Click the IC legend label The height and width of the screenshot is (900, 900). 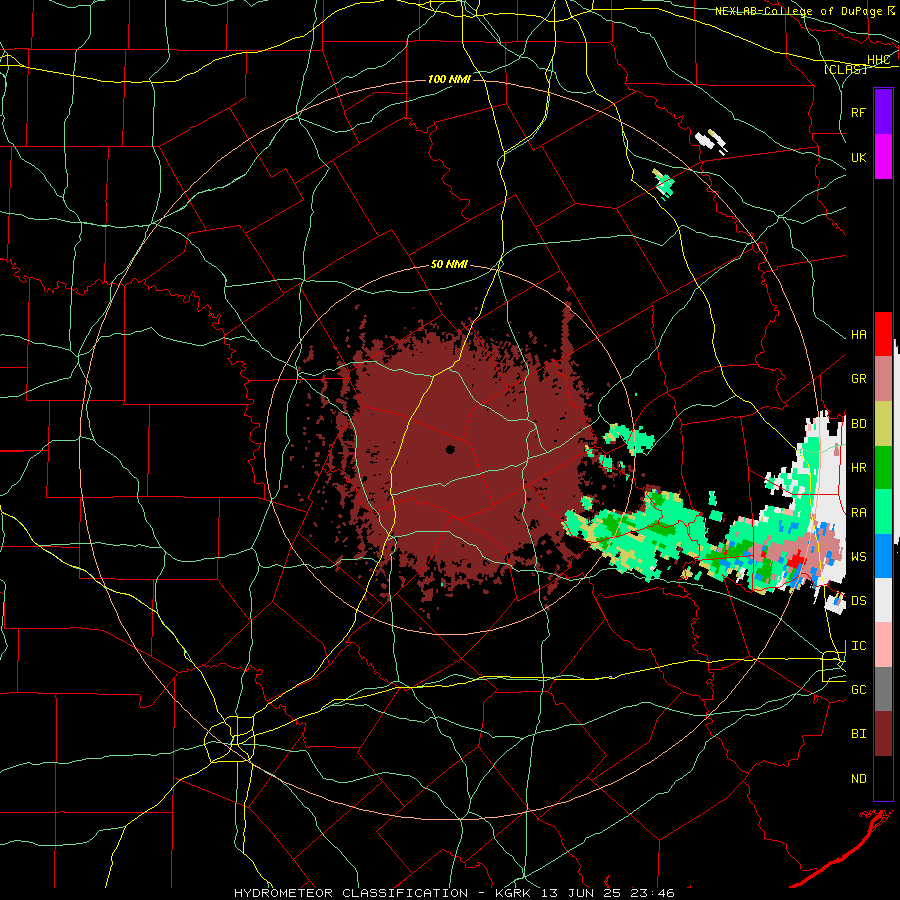858,646
